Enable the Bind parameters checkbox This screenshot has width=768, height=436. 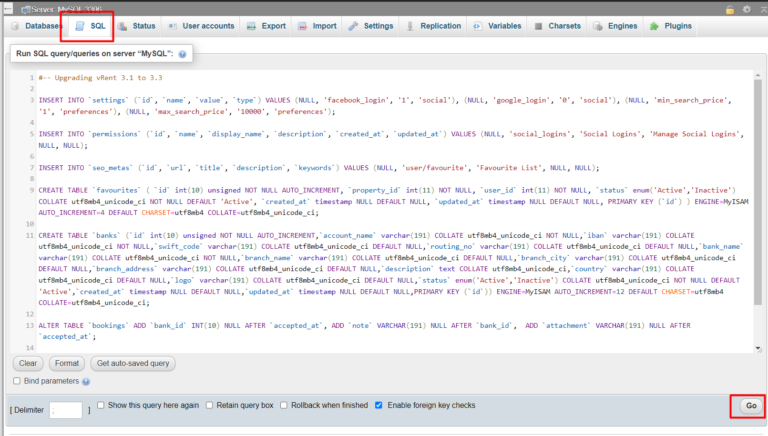pos(17,381)
